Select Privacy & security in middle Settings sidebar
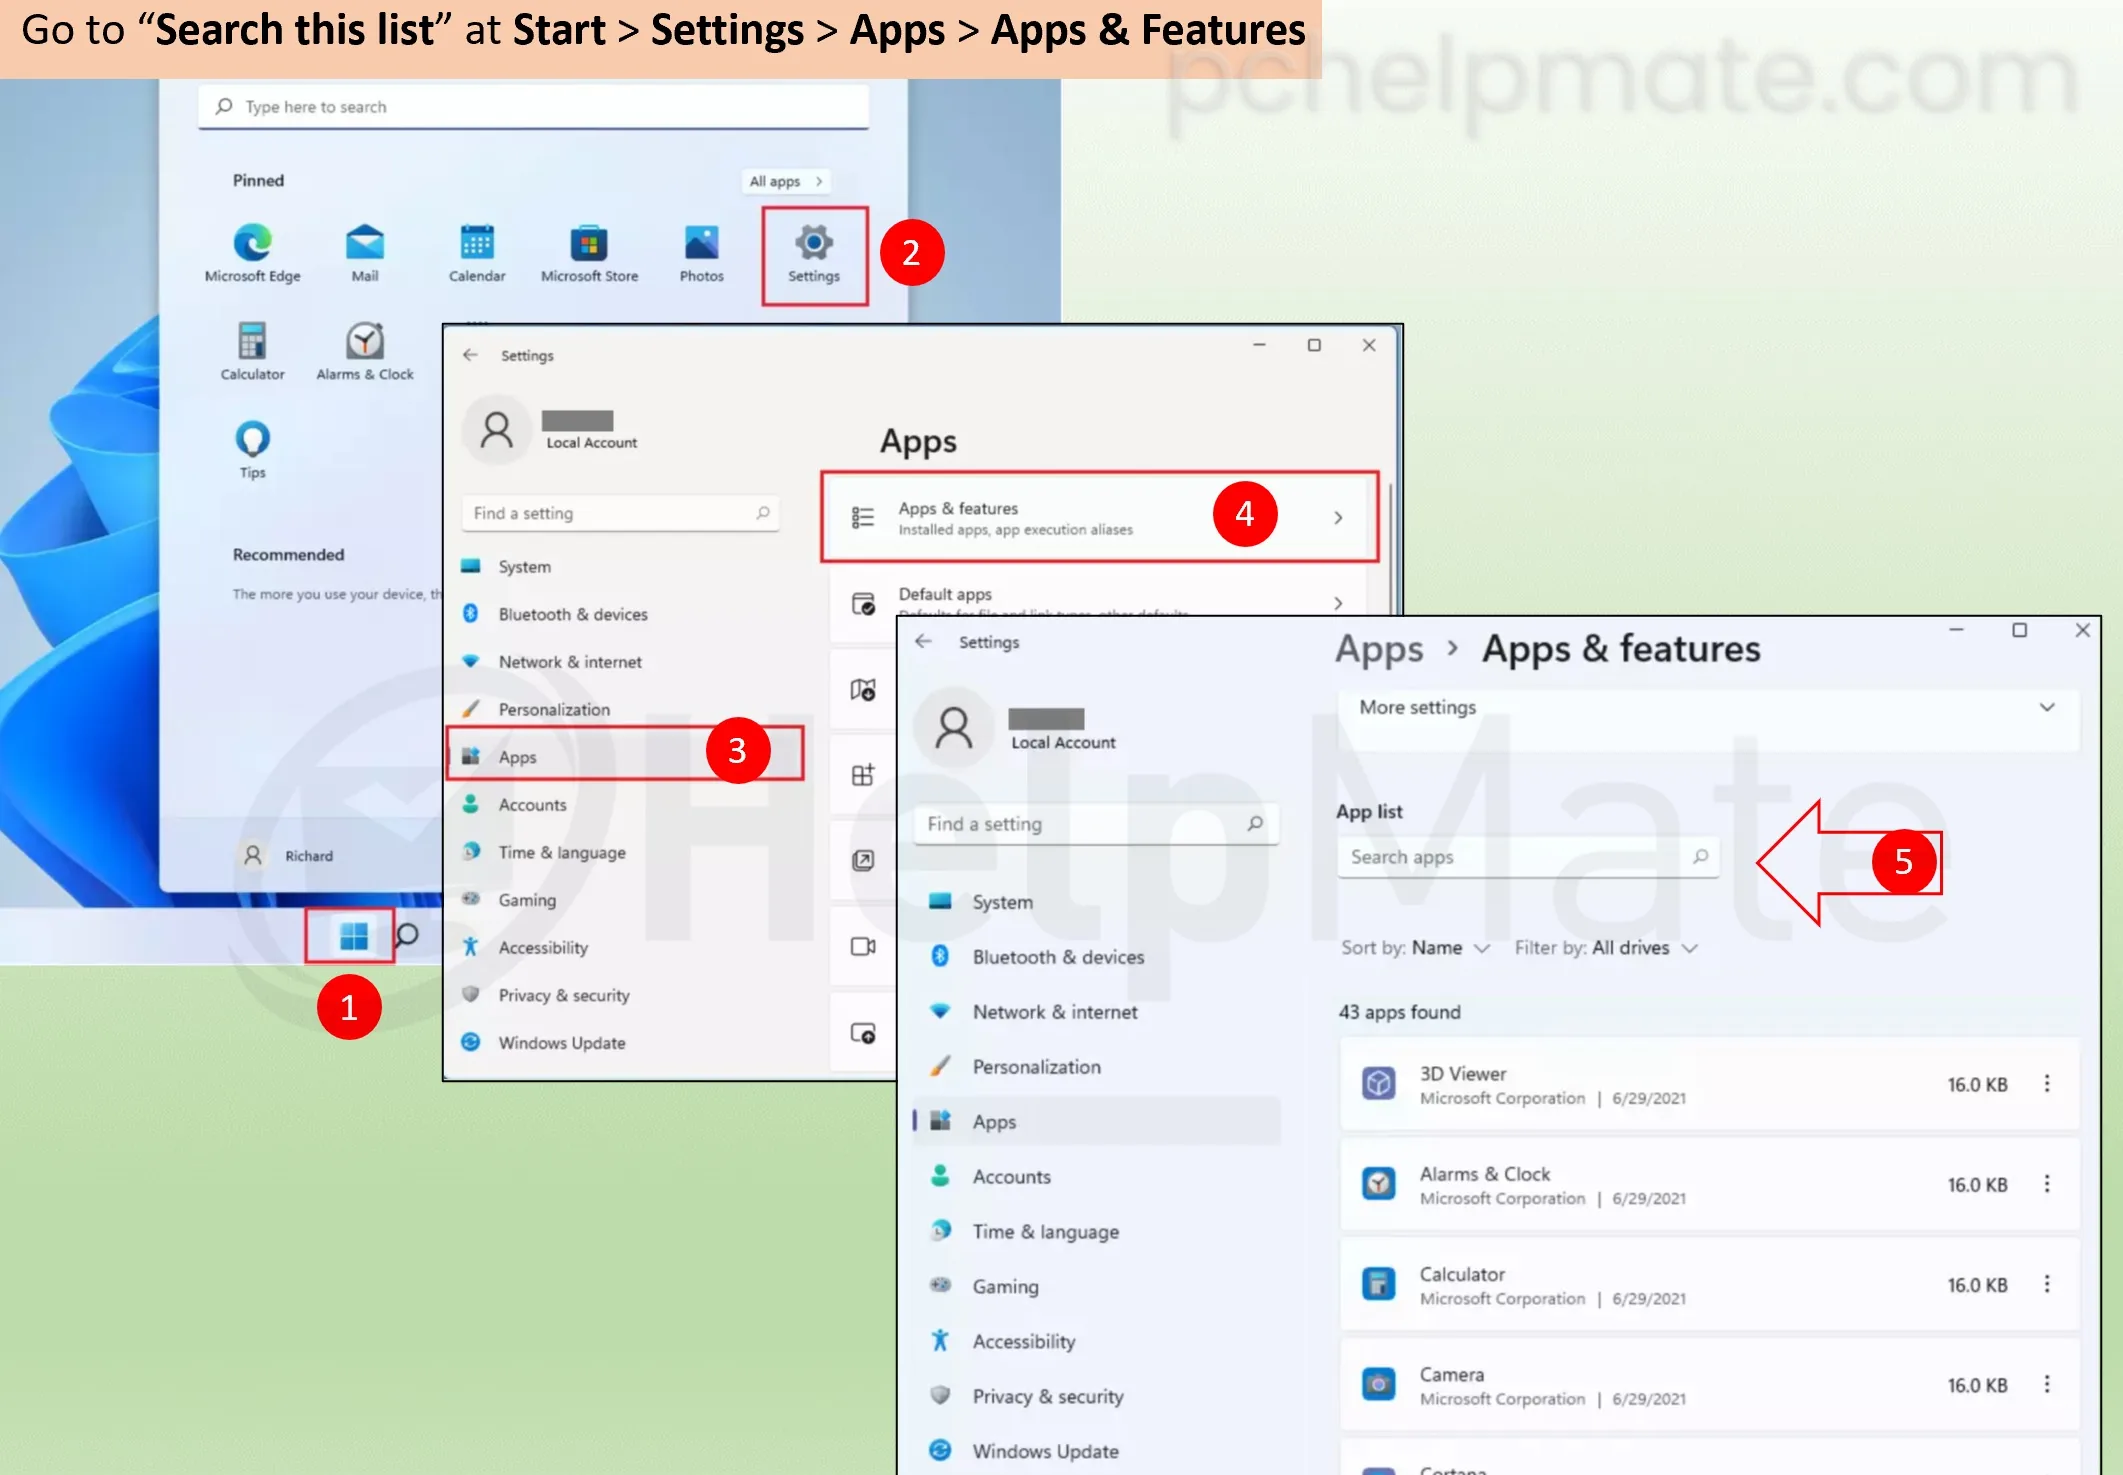 625,995
